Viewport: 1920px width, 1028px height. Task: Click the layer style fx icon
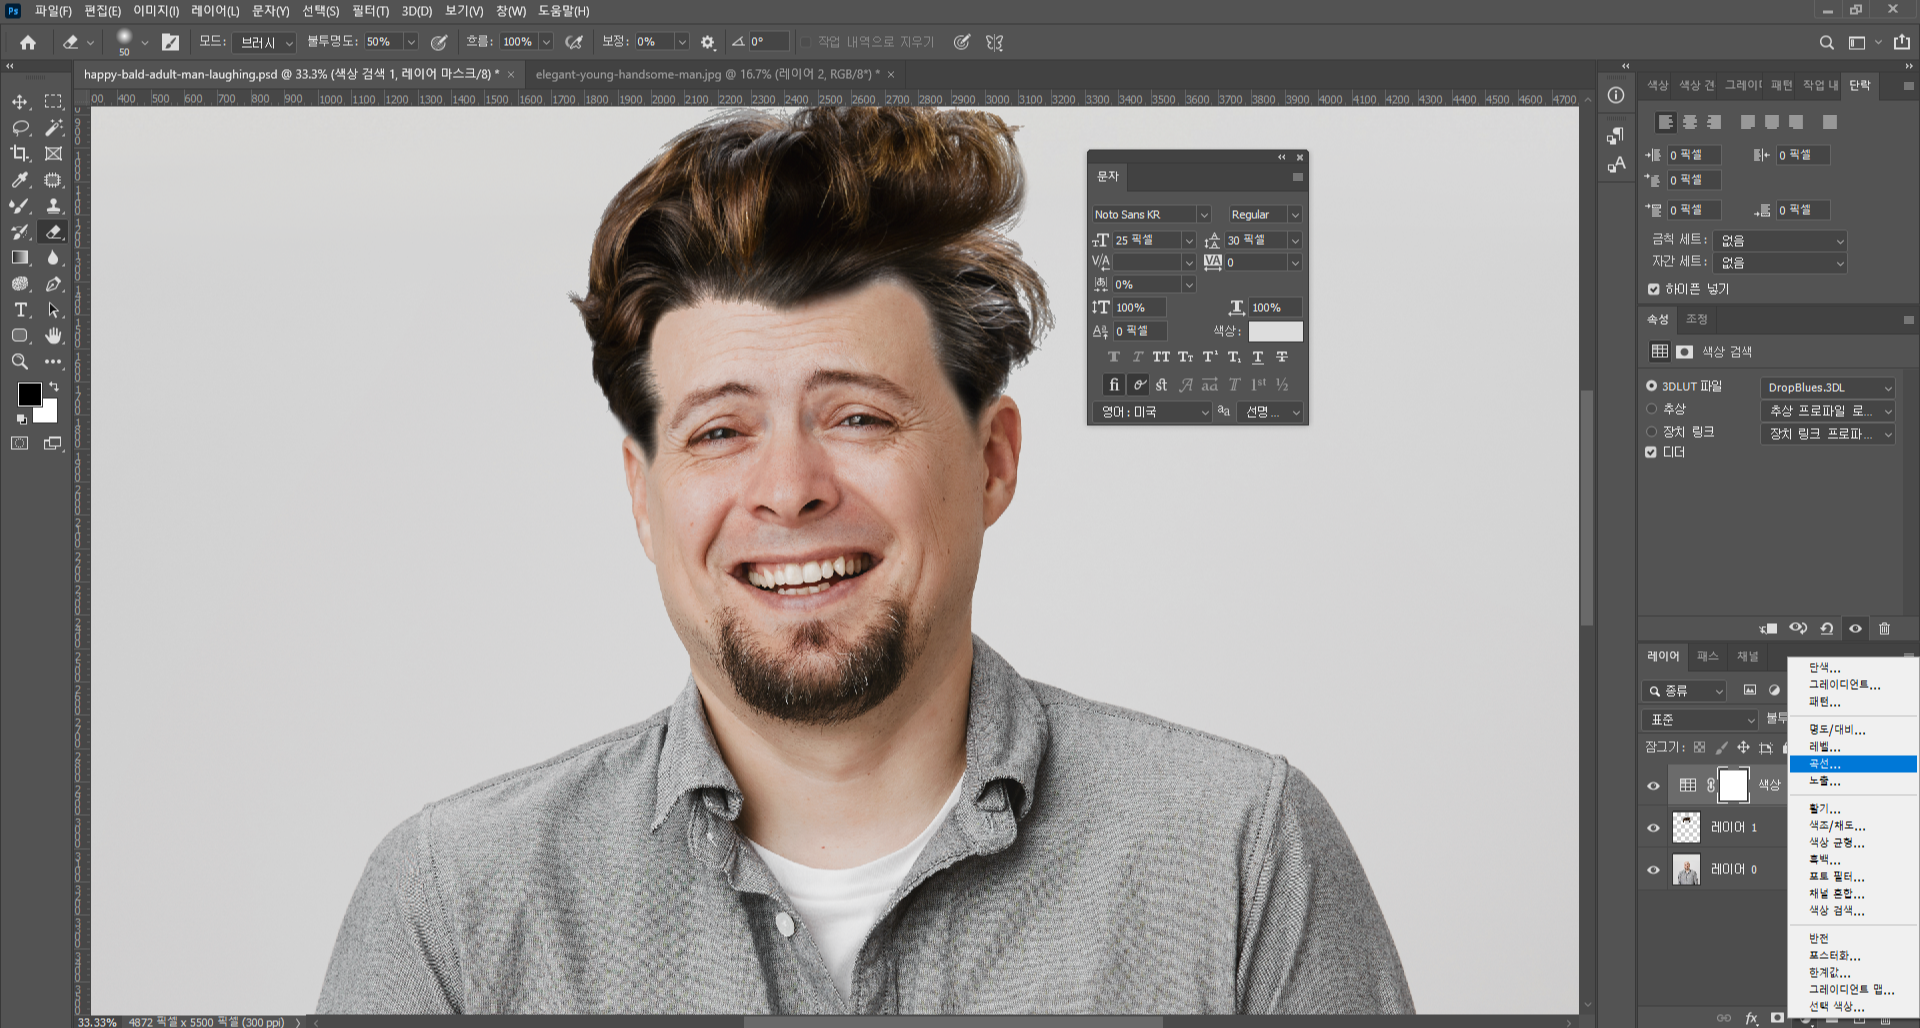pyautogui.click(x=1751, y=1018)
